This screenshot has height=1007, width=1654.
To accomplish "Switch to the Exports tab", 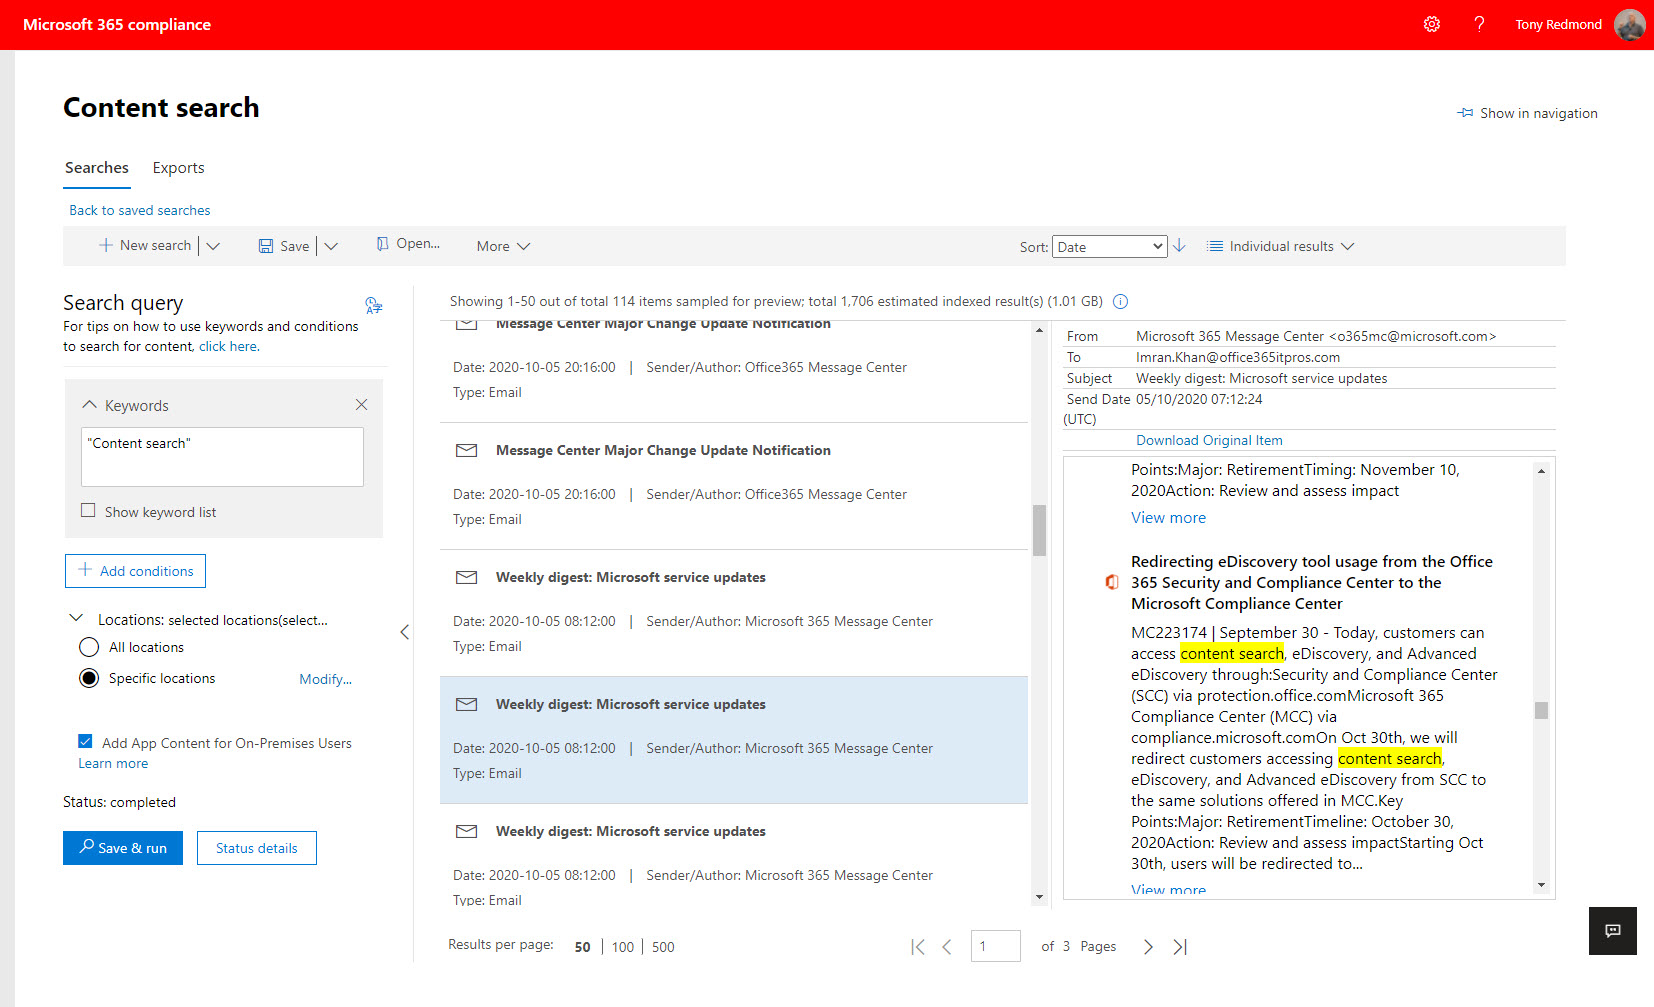I will click(x=178, y=168).
